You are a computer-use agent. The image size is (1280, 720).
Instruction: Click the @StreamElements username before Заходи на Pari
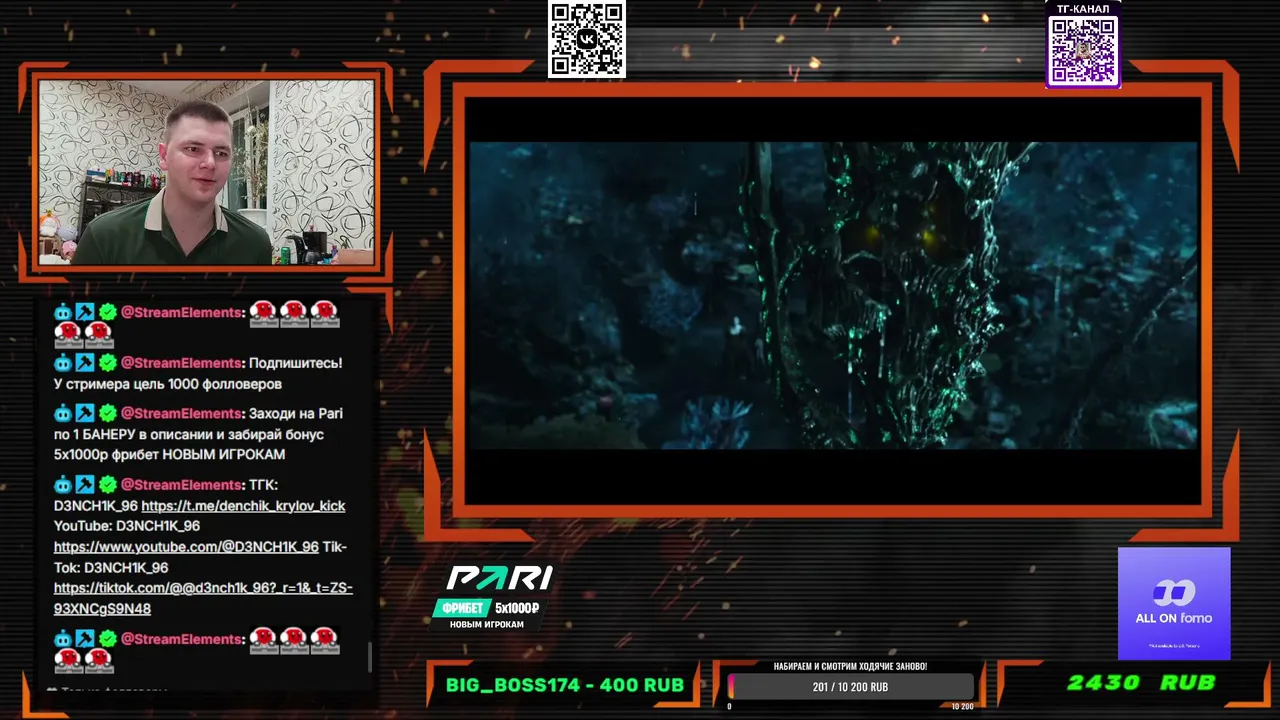coord(181,413)
